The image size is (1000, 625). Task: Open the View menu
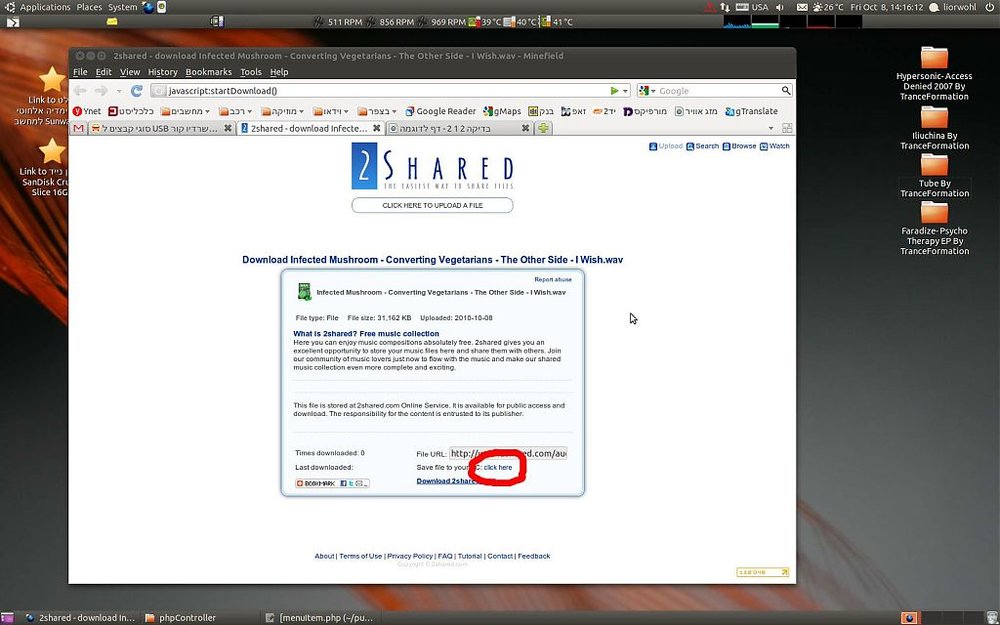129,72
